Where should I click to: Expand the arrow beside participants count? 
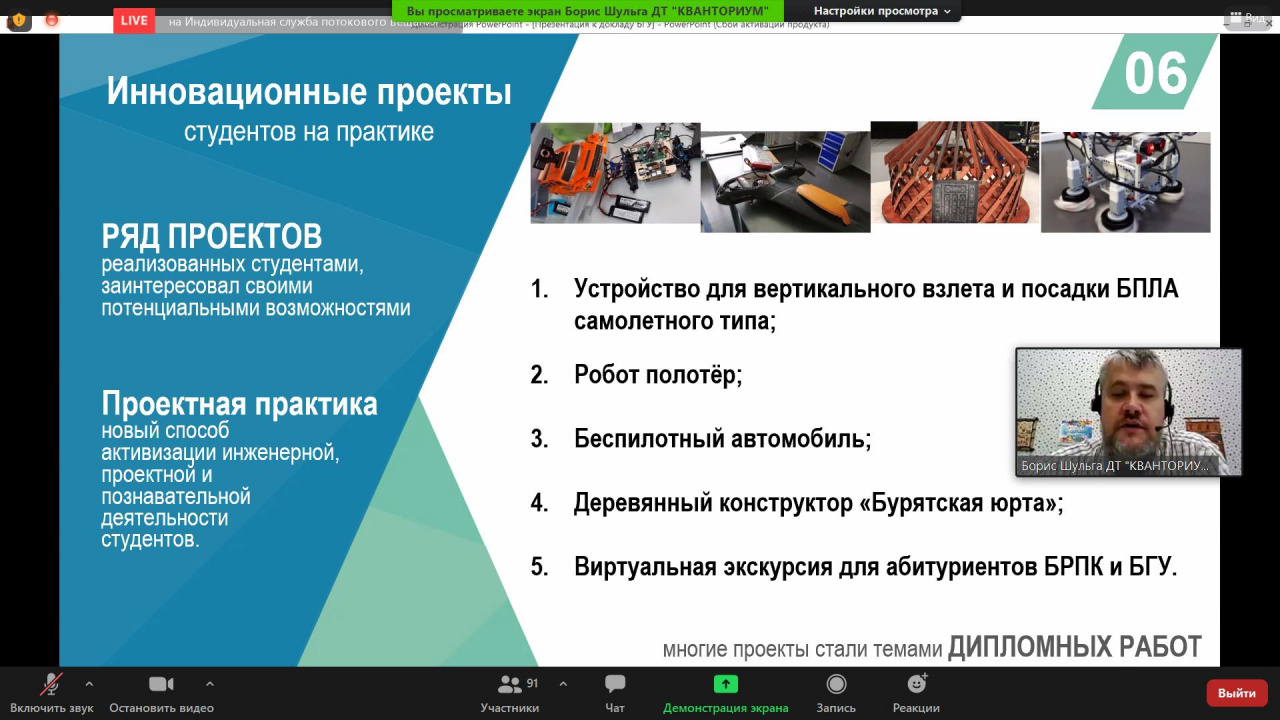563,684
